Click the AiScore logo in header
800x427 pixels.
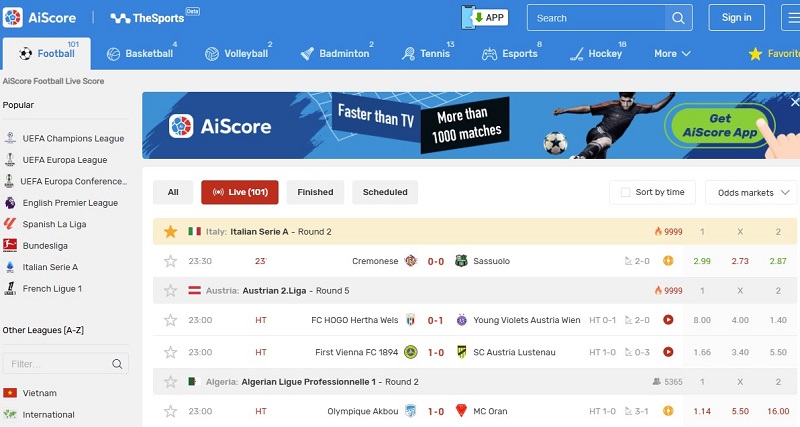[x=39, y=17]
